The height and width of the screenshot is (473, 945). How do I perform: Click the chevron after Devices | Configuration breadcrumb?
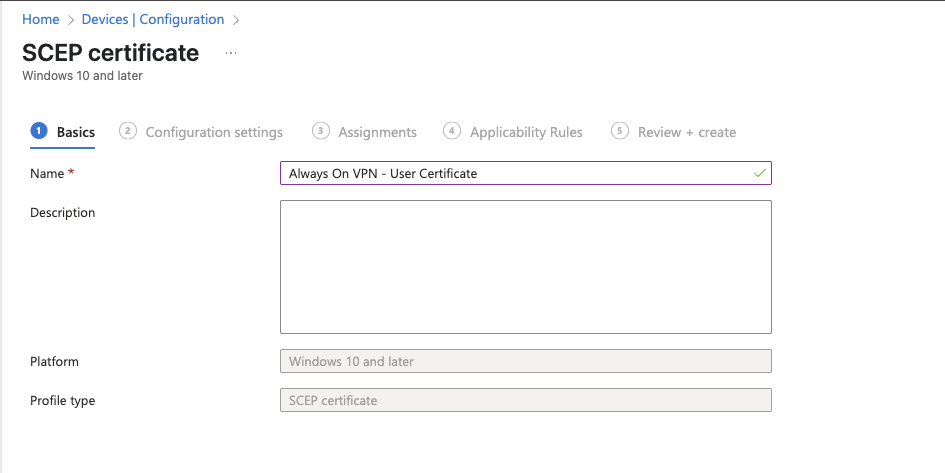236,20
